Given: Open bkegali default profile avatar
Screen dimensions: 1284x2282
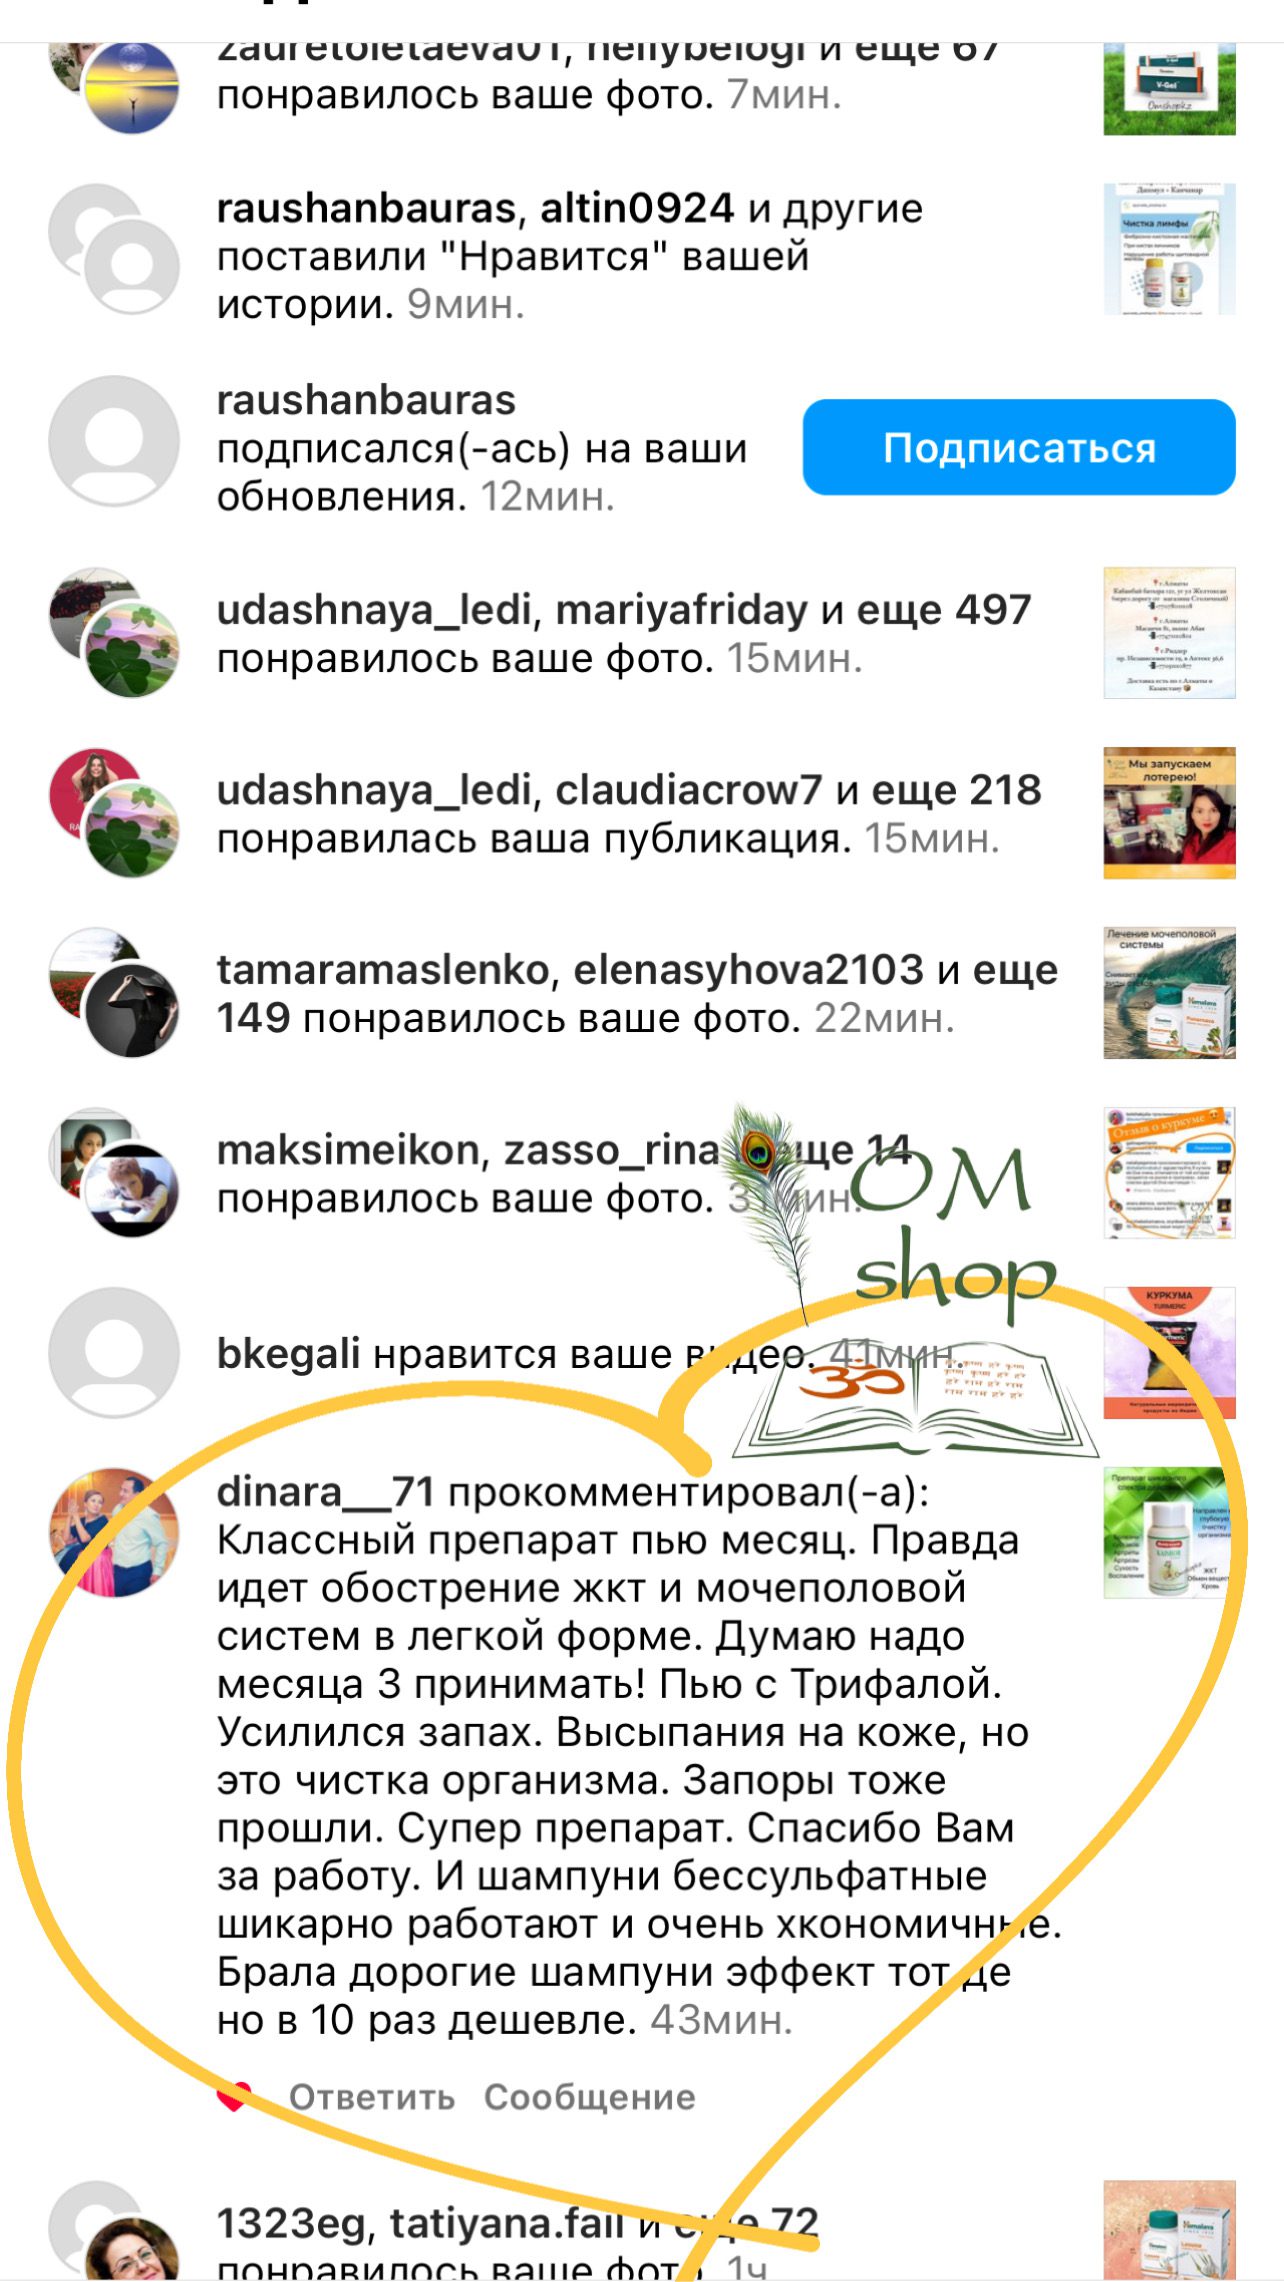Looking at the screenshot, I should [x=114, y=1352].
